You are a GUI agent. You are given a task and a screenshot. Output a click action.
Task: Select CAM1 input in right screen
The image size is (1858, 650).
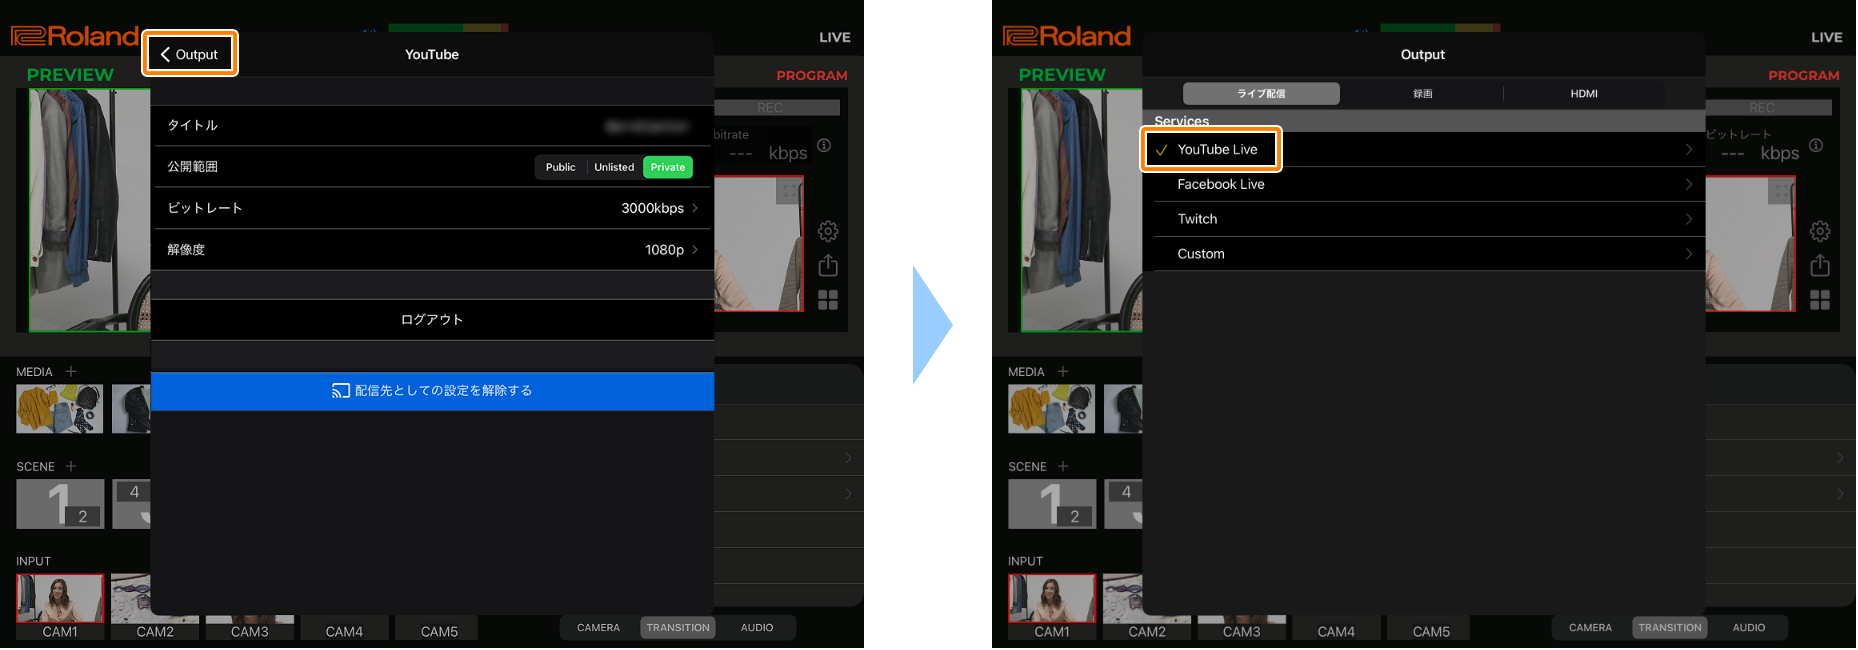point(1052,606)
